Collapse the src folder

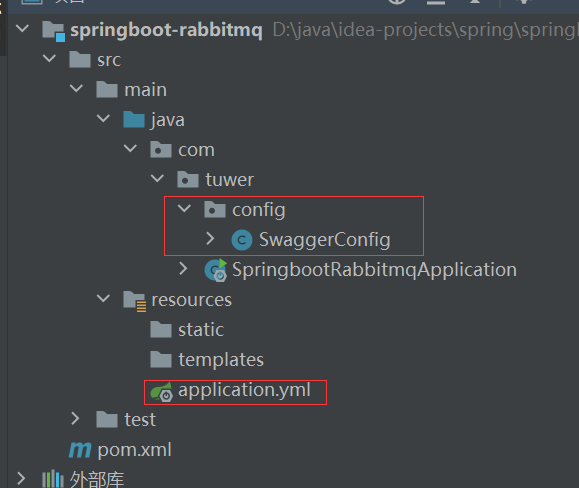click(x=49, y=58)
